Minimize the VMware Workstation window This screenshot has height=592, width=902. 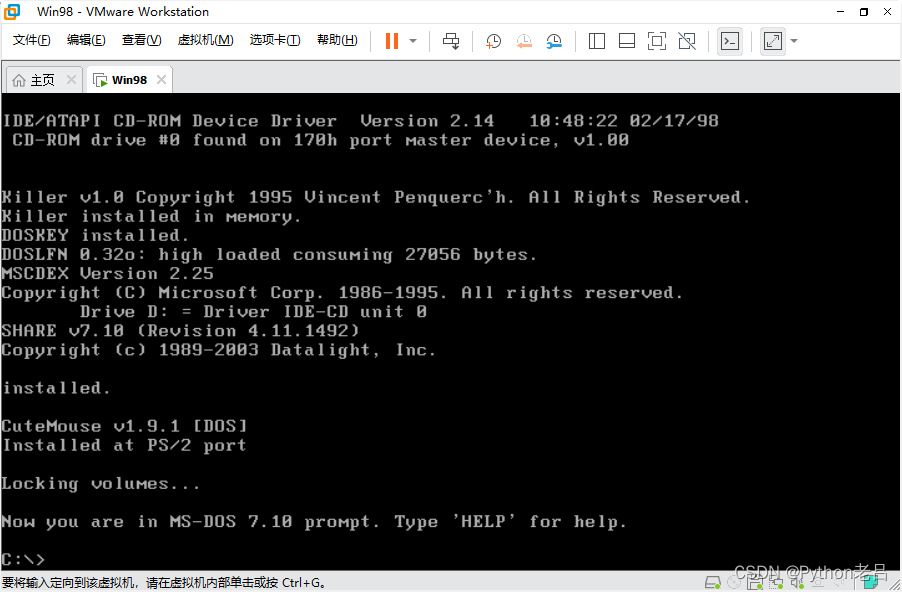tap(840, 12)
